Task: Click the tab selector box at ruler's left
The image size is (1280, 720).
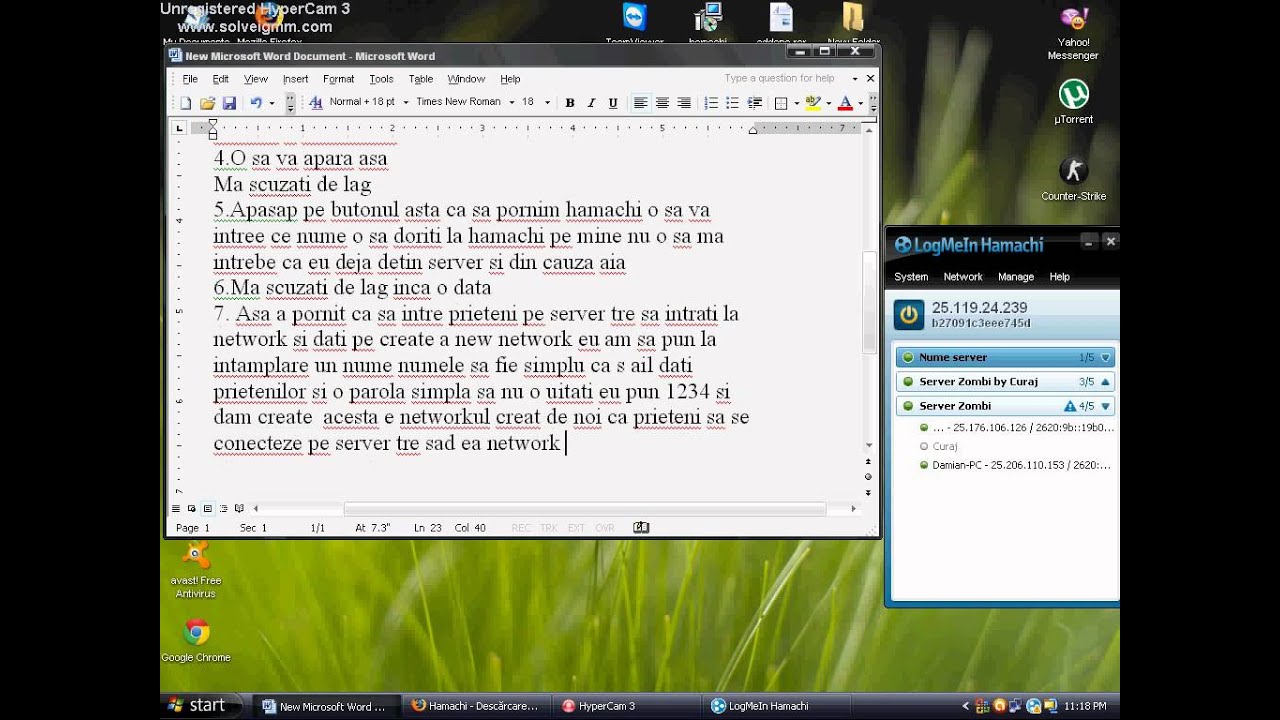Action: coord(179,127)
